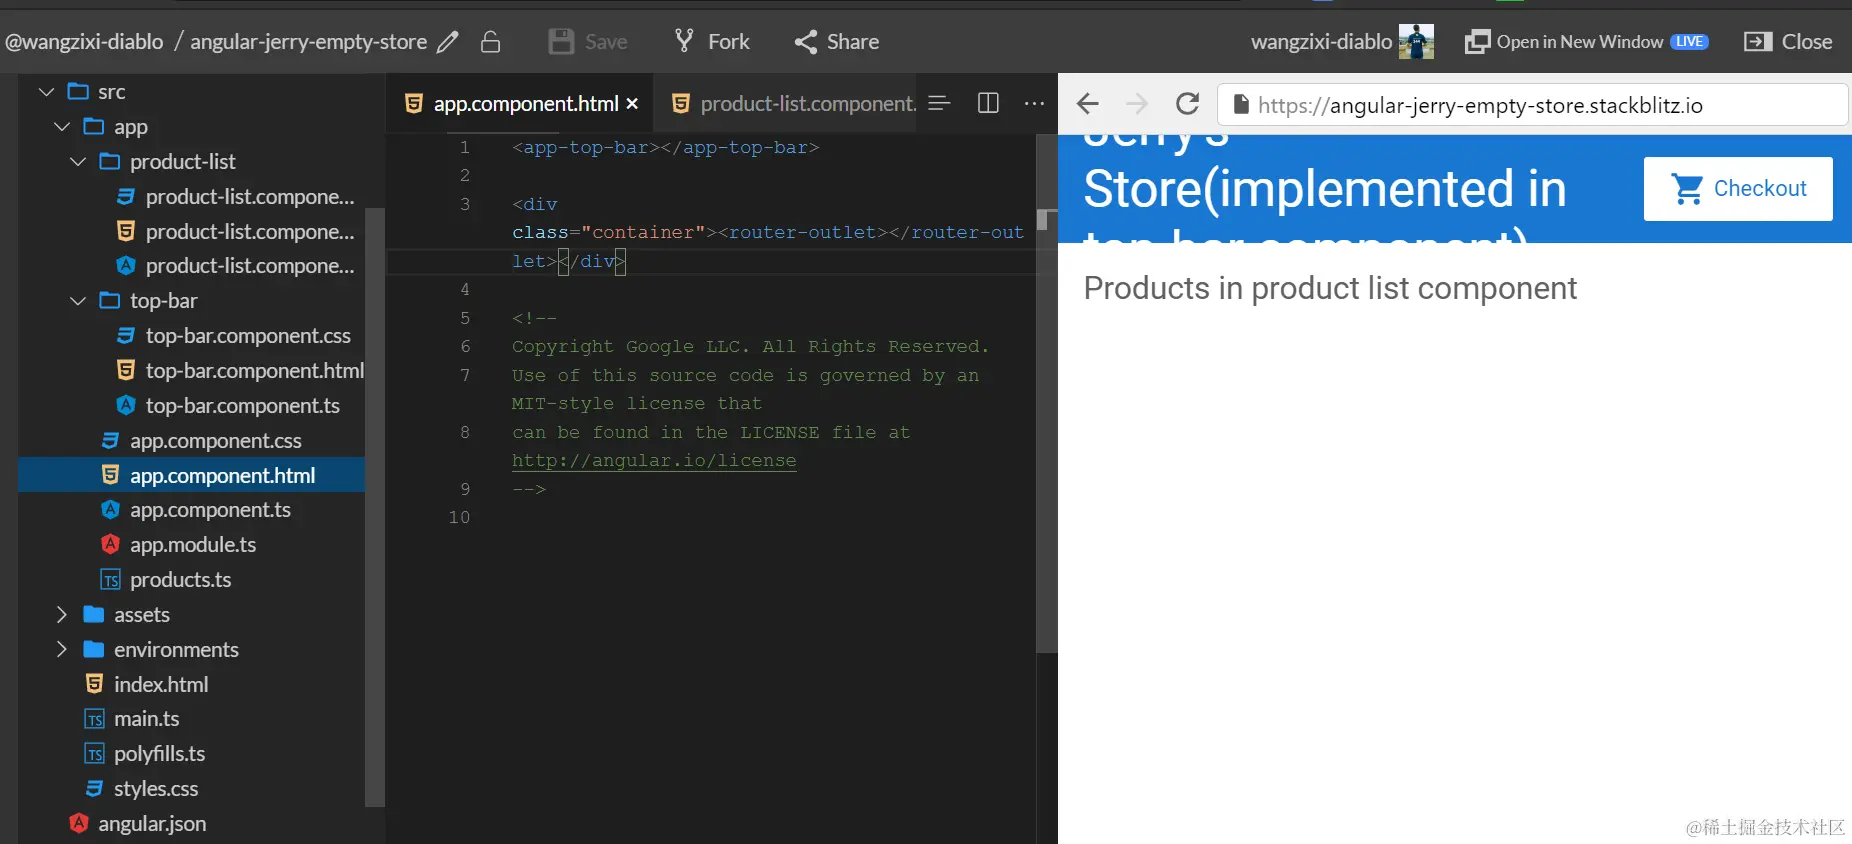Viewport: 1852px width, 844px height.
Task: Open products.ts file
Action: point(180,580)
